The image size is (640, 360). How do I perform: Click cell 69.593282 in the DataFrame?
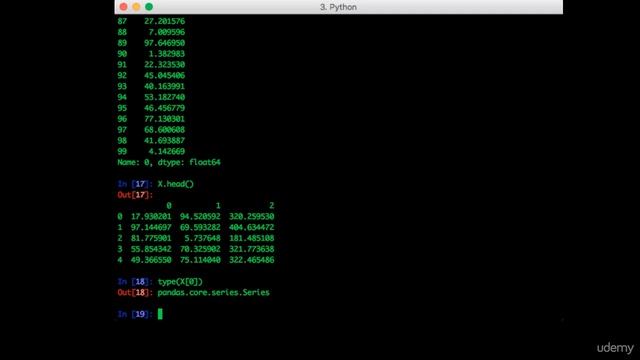200,227
